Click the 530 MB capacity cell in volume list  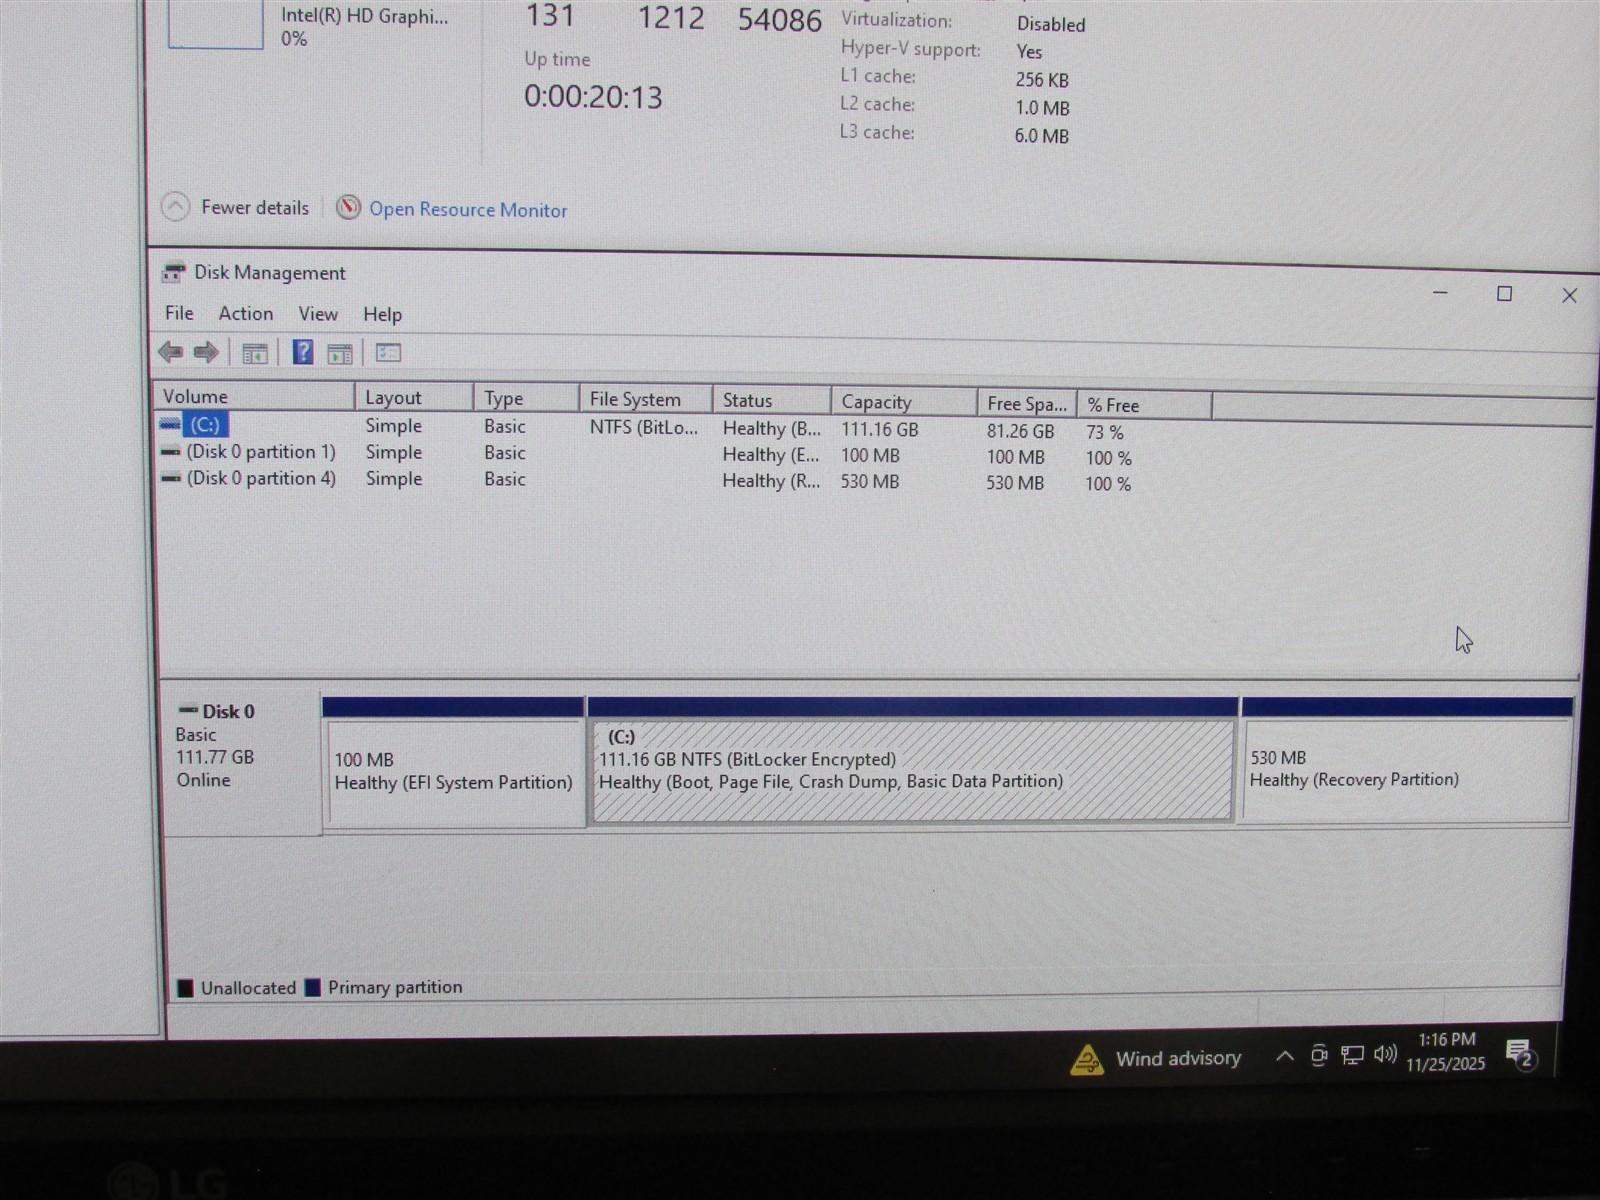[x=869, y=481]
